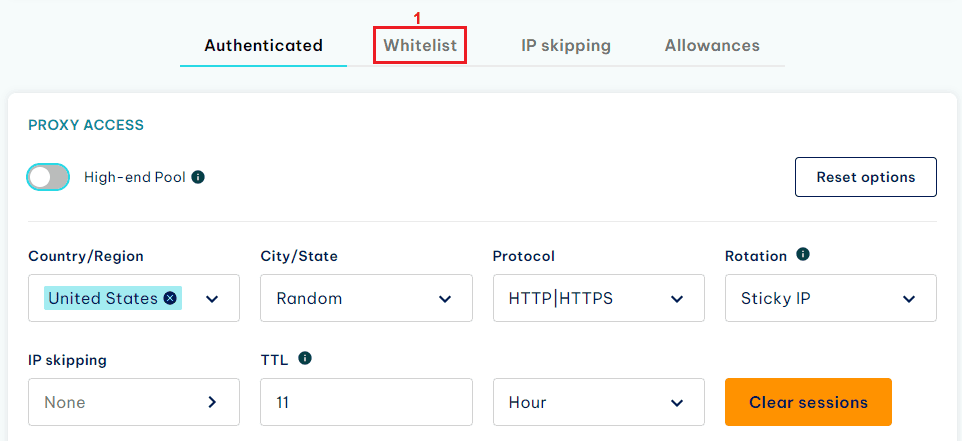Click the High-end Pool label
962x441 pixels.
tap(134, 177)
